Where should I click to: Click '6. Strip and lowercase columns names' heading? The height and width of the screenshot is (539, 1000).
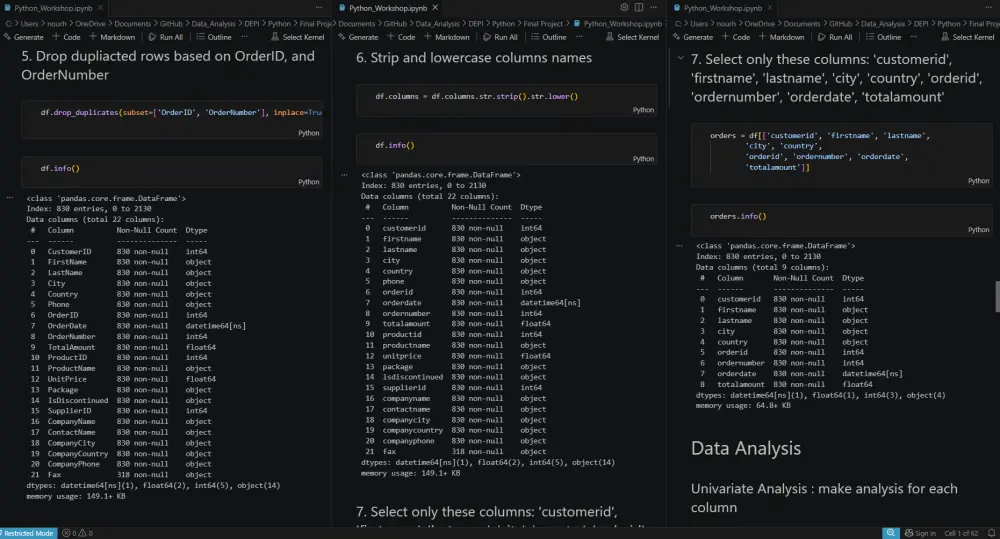click(x=474, y=57)
